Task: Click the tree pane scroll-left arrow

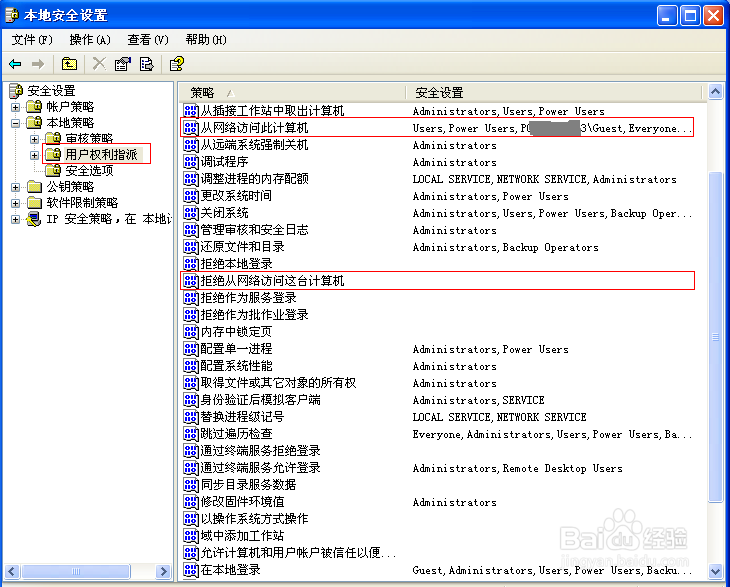Action: coord(13,571)
